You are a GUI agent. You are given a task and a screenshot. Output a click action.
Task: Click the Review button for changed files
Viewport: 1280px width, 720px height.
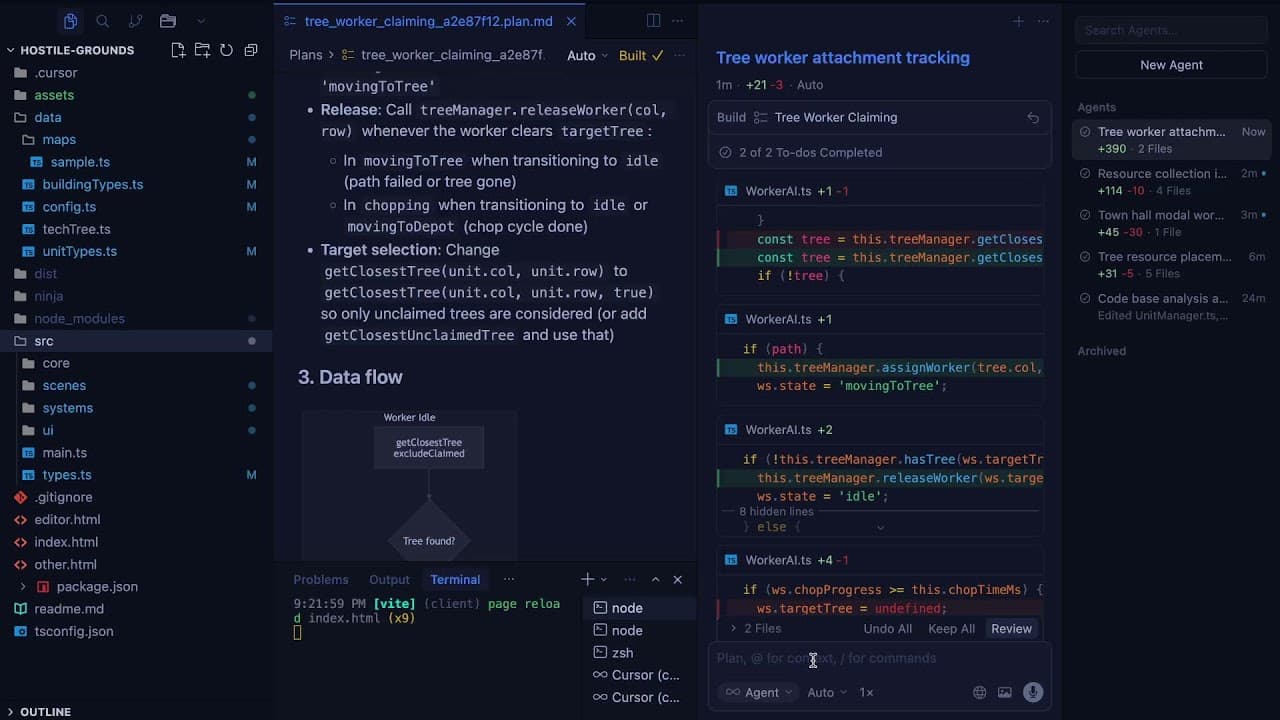[1011, 628]
